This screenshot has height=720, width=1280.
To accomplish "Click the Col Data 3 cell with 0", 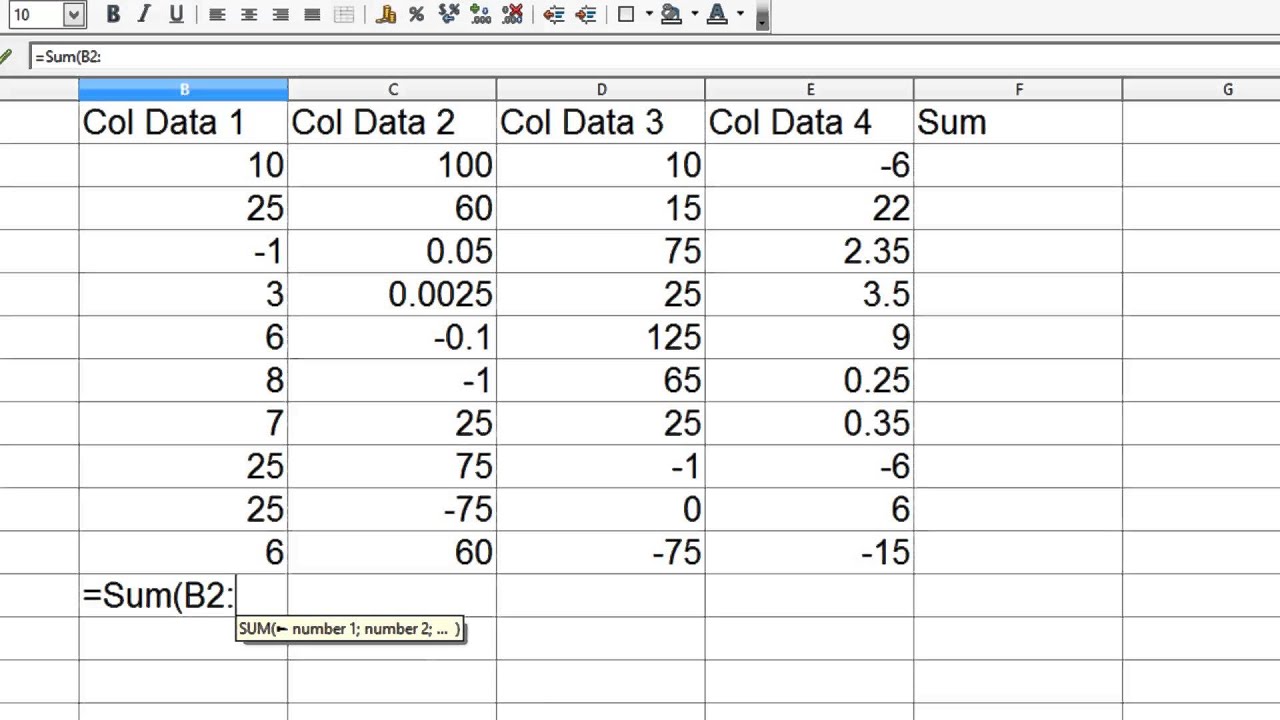I will click(x=601, y=509).
